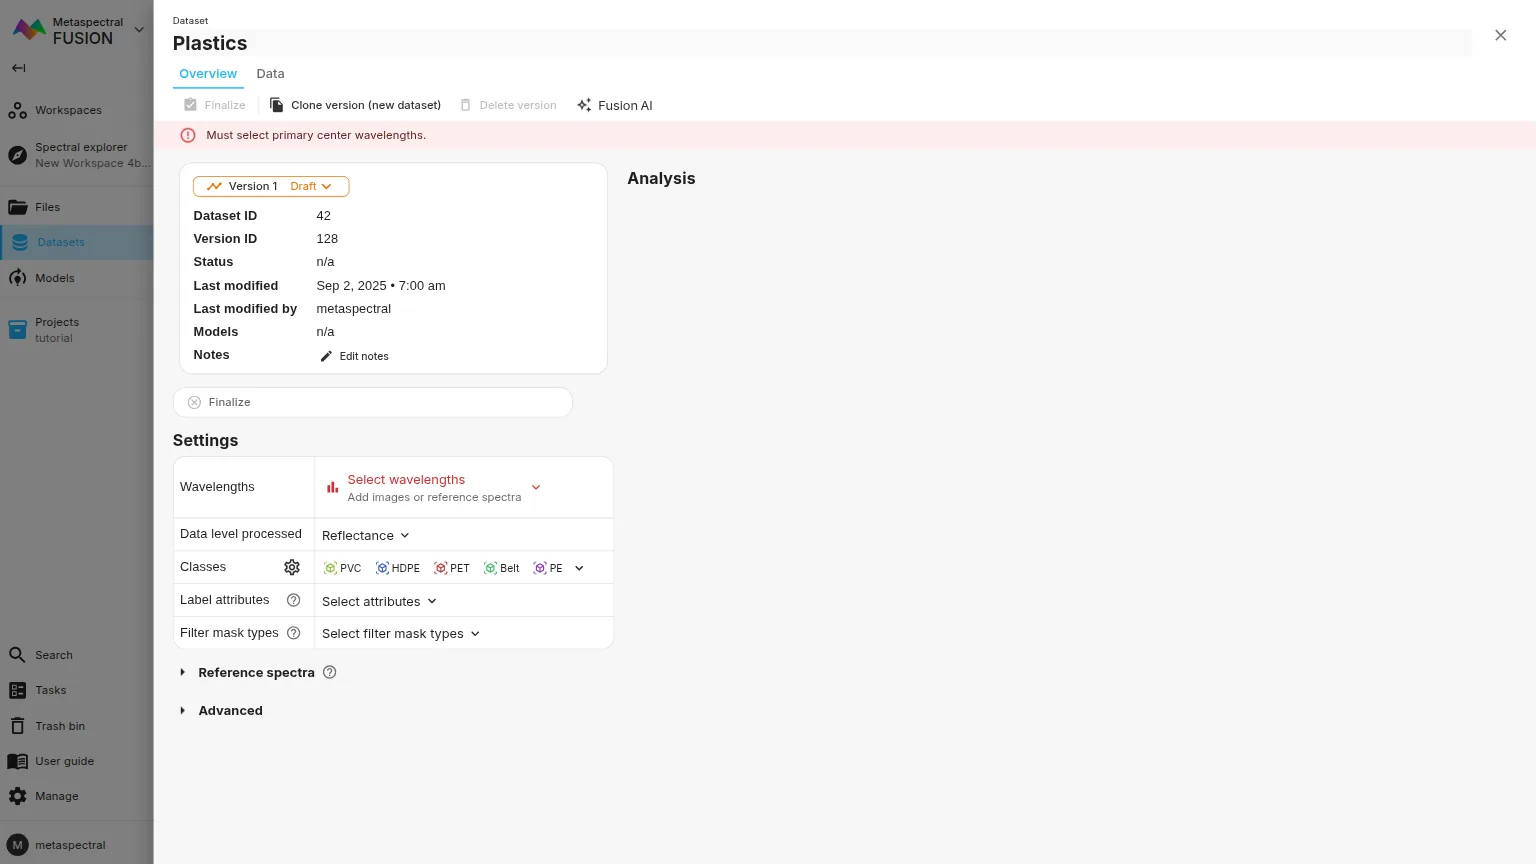1536x864 pixels.
Task: Click the Clone version (new dataset) button
Action: [x=355, y=105]
